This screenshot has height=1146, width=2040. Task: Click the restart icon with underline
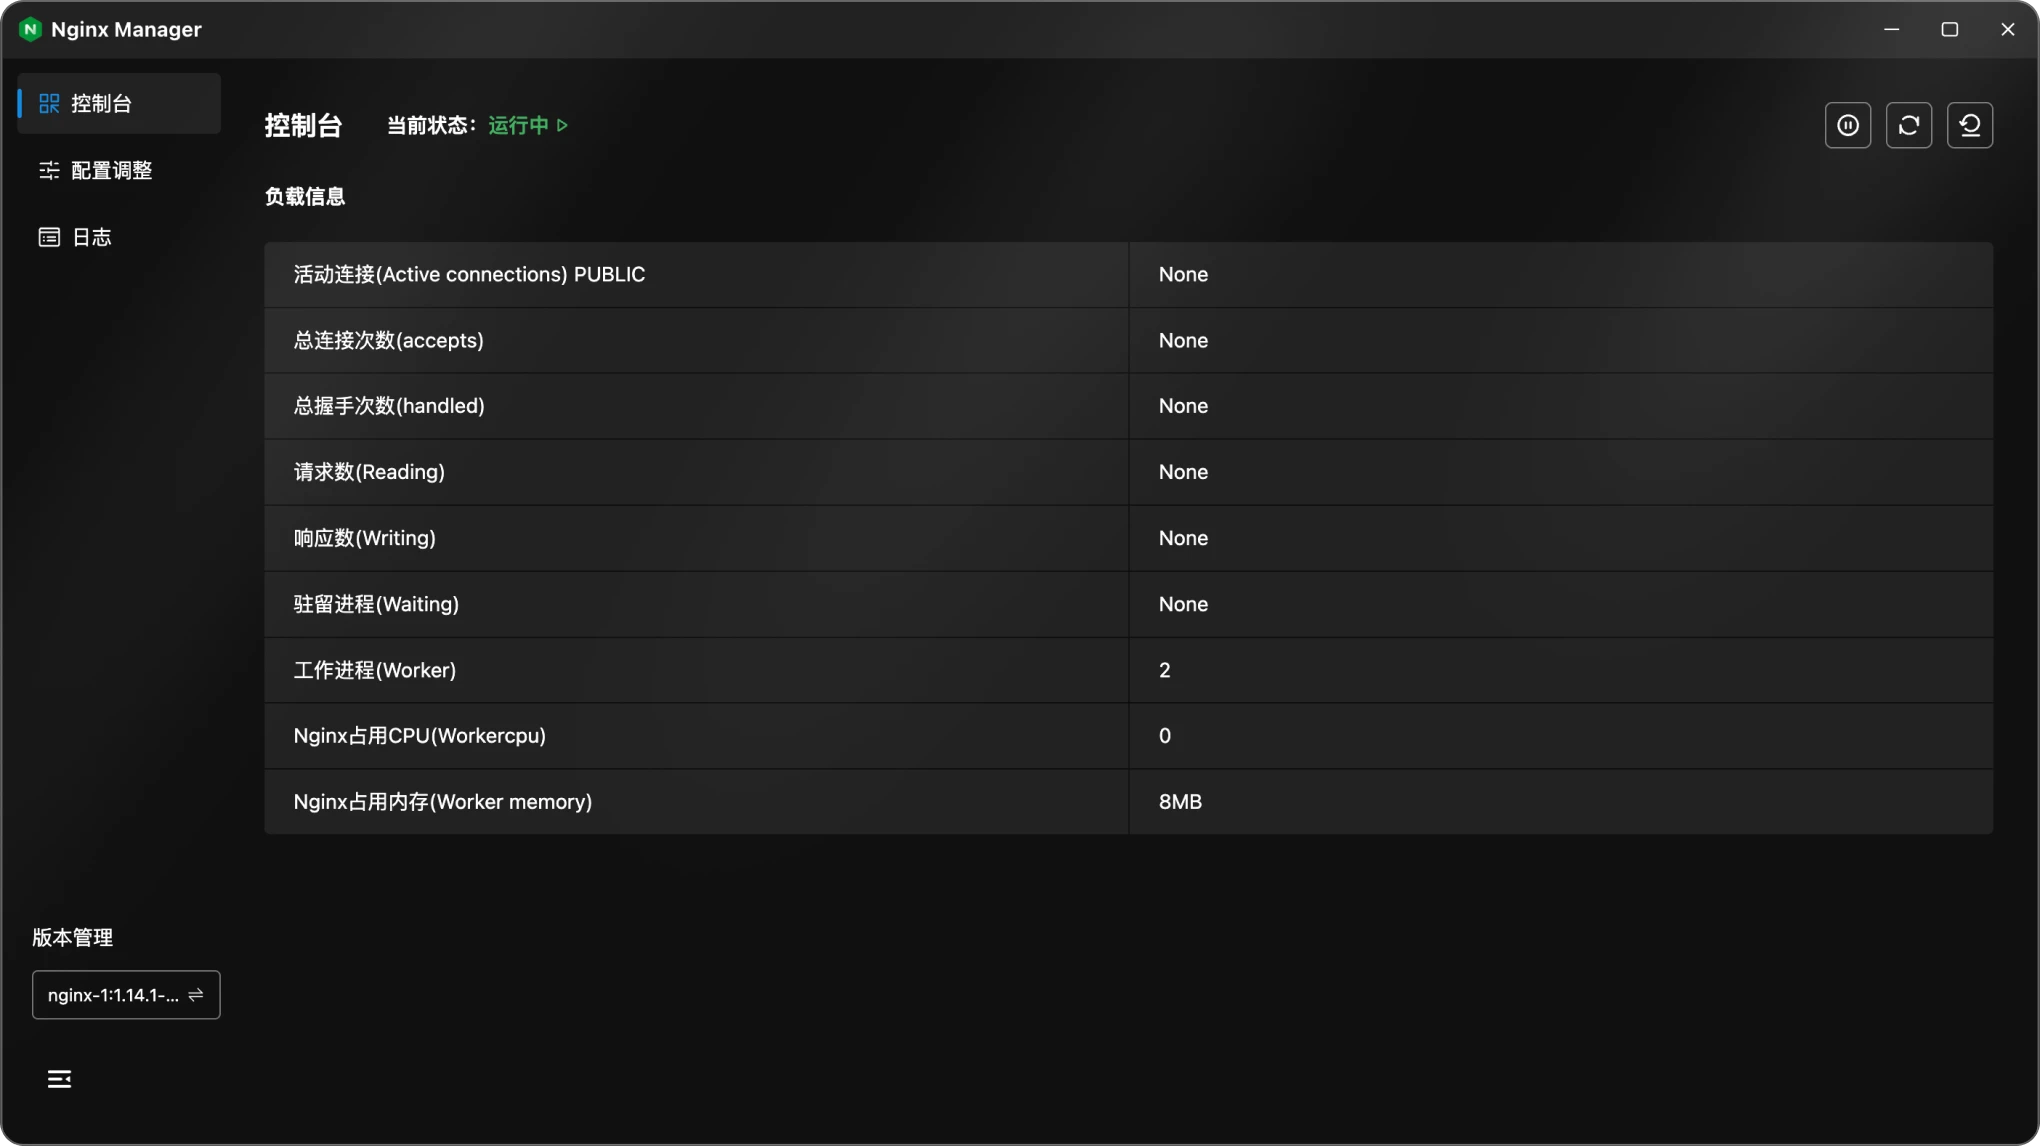1969,125
